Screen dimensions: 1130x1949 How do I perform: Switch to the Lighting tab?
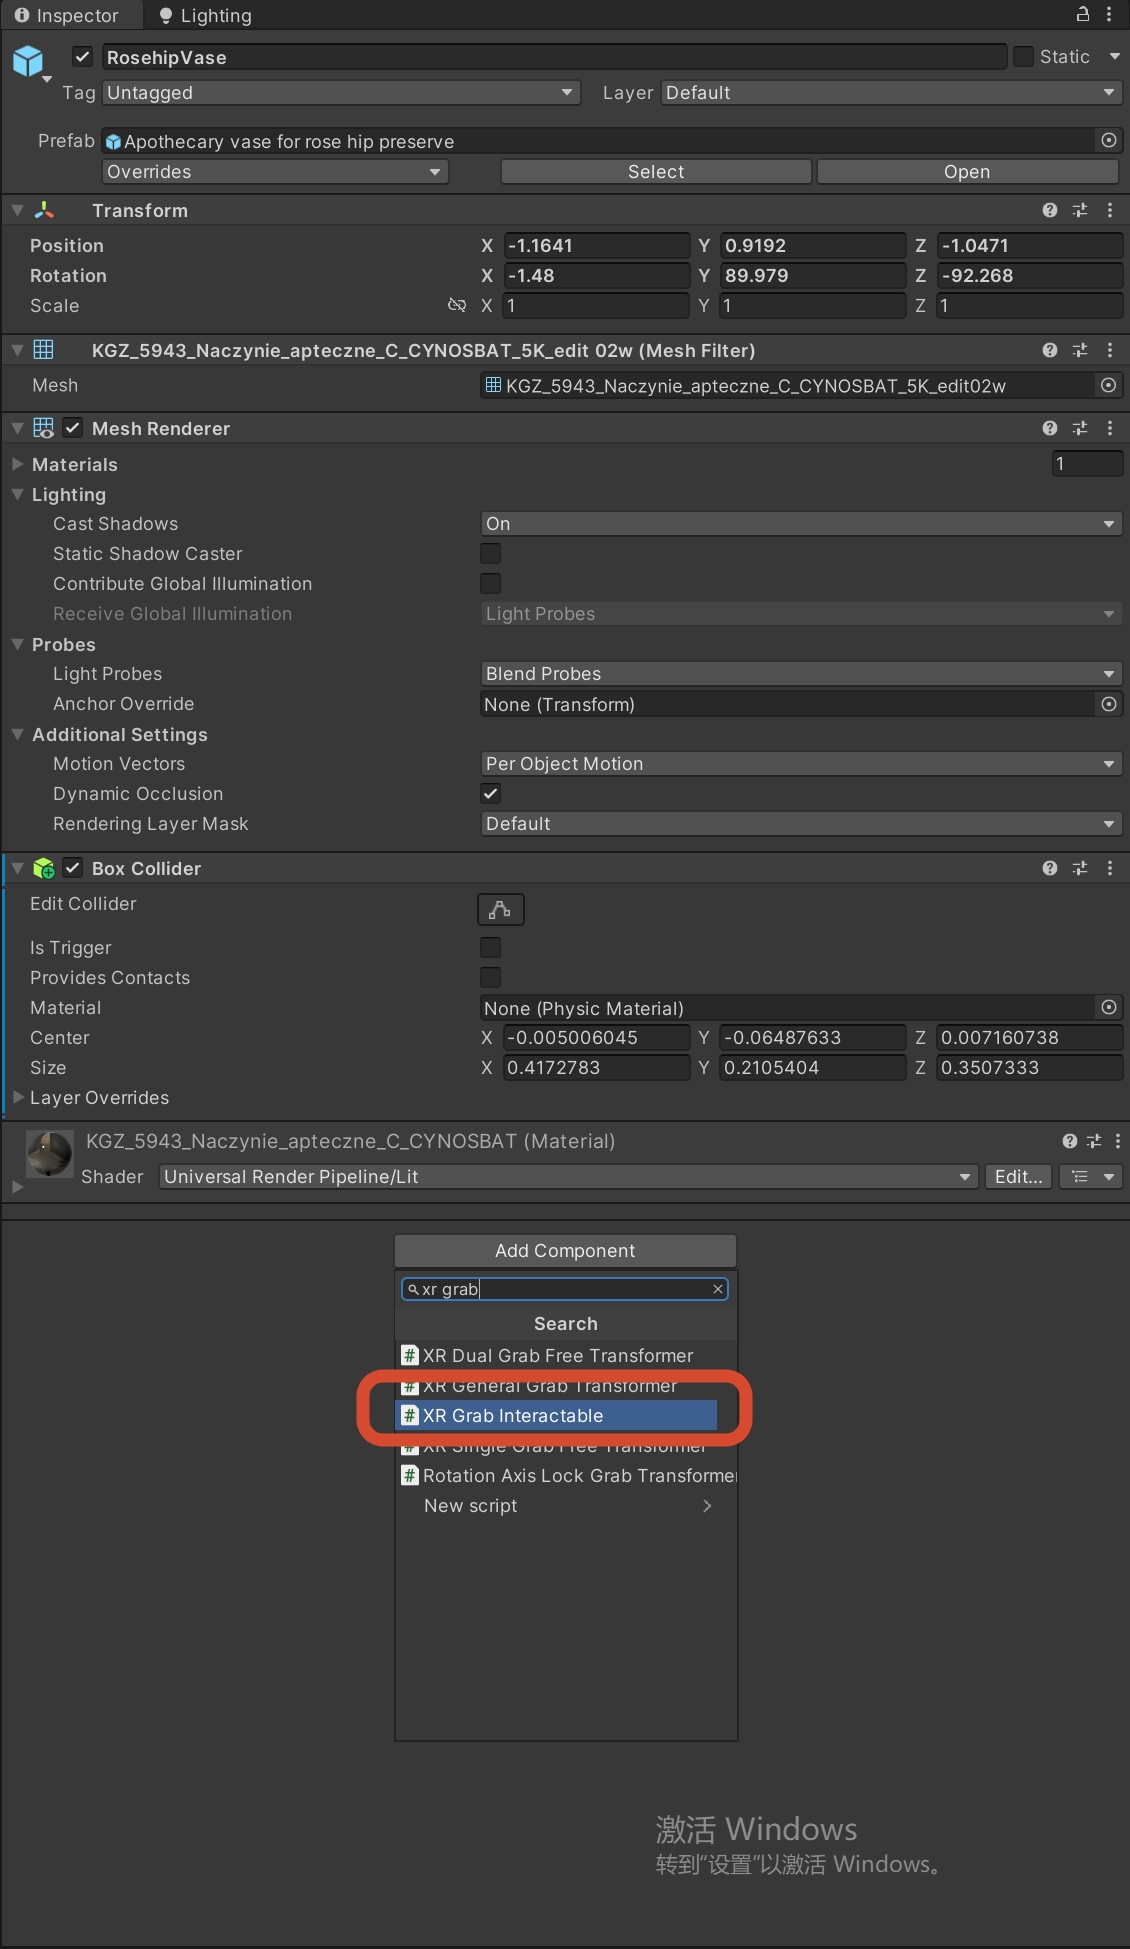[205, 15]
